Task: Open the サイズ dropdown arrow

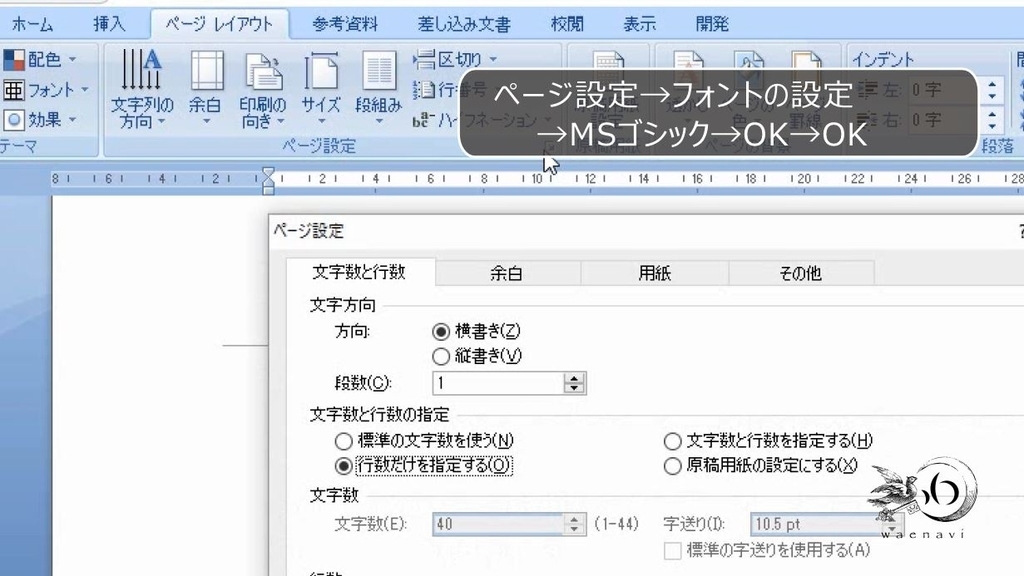Action: point(321,121)
